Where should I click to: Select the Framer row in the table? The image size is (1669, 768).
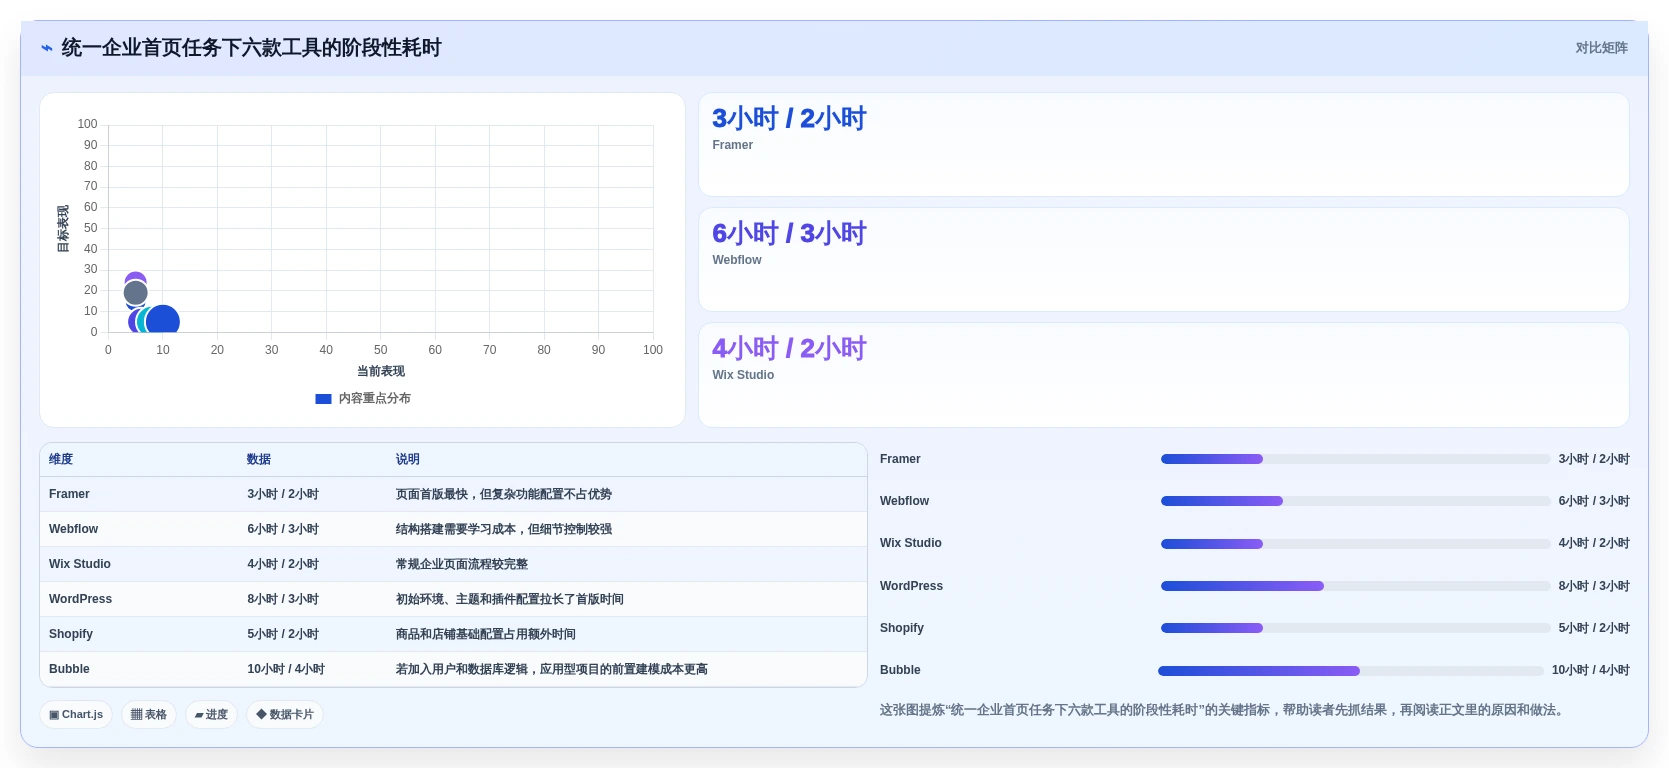pos(453,494)
